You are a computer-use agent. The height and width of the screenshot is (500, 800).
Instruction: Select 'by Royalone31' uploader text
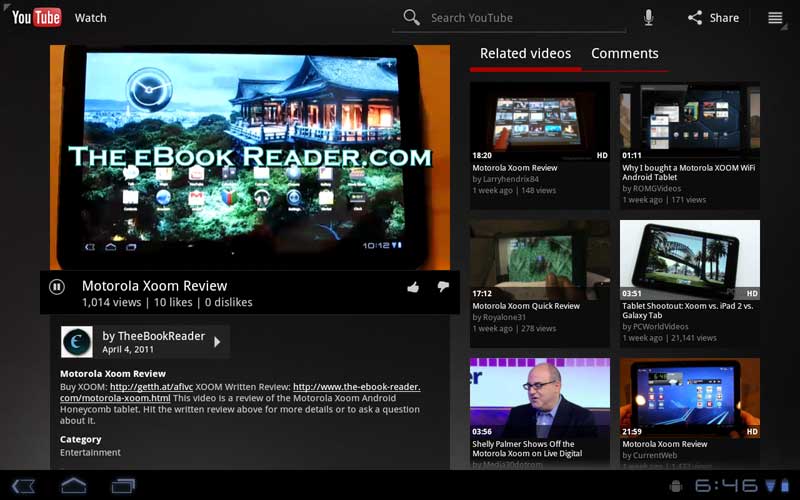coord(499,317)
